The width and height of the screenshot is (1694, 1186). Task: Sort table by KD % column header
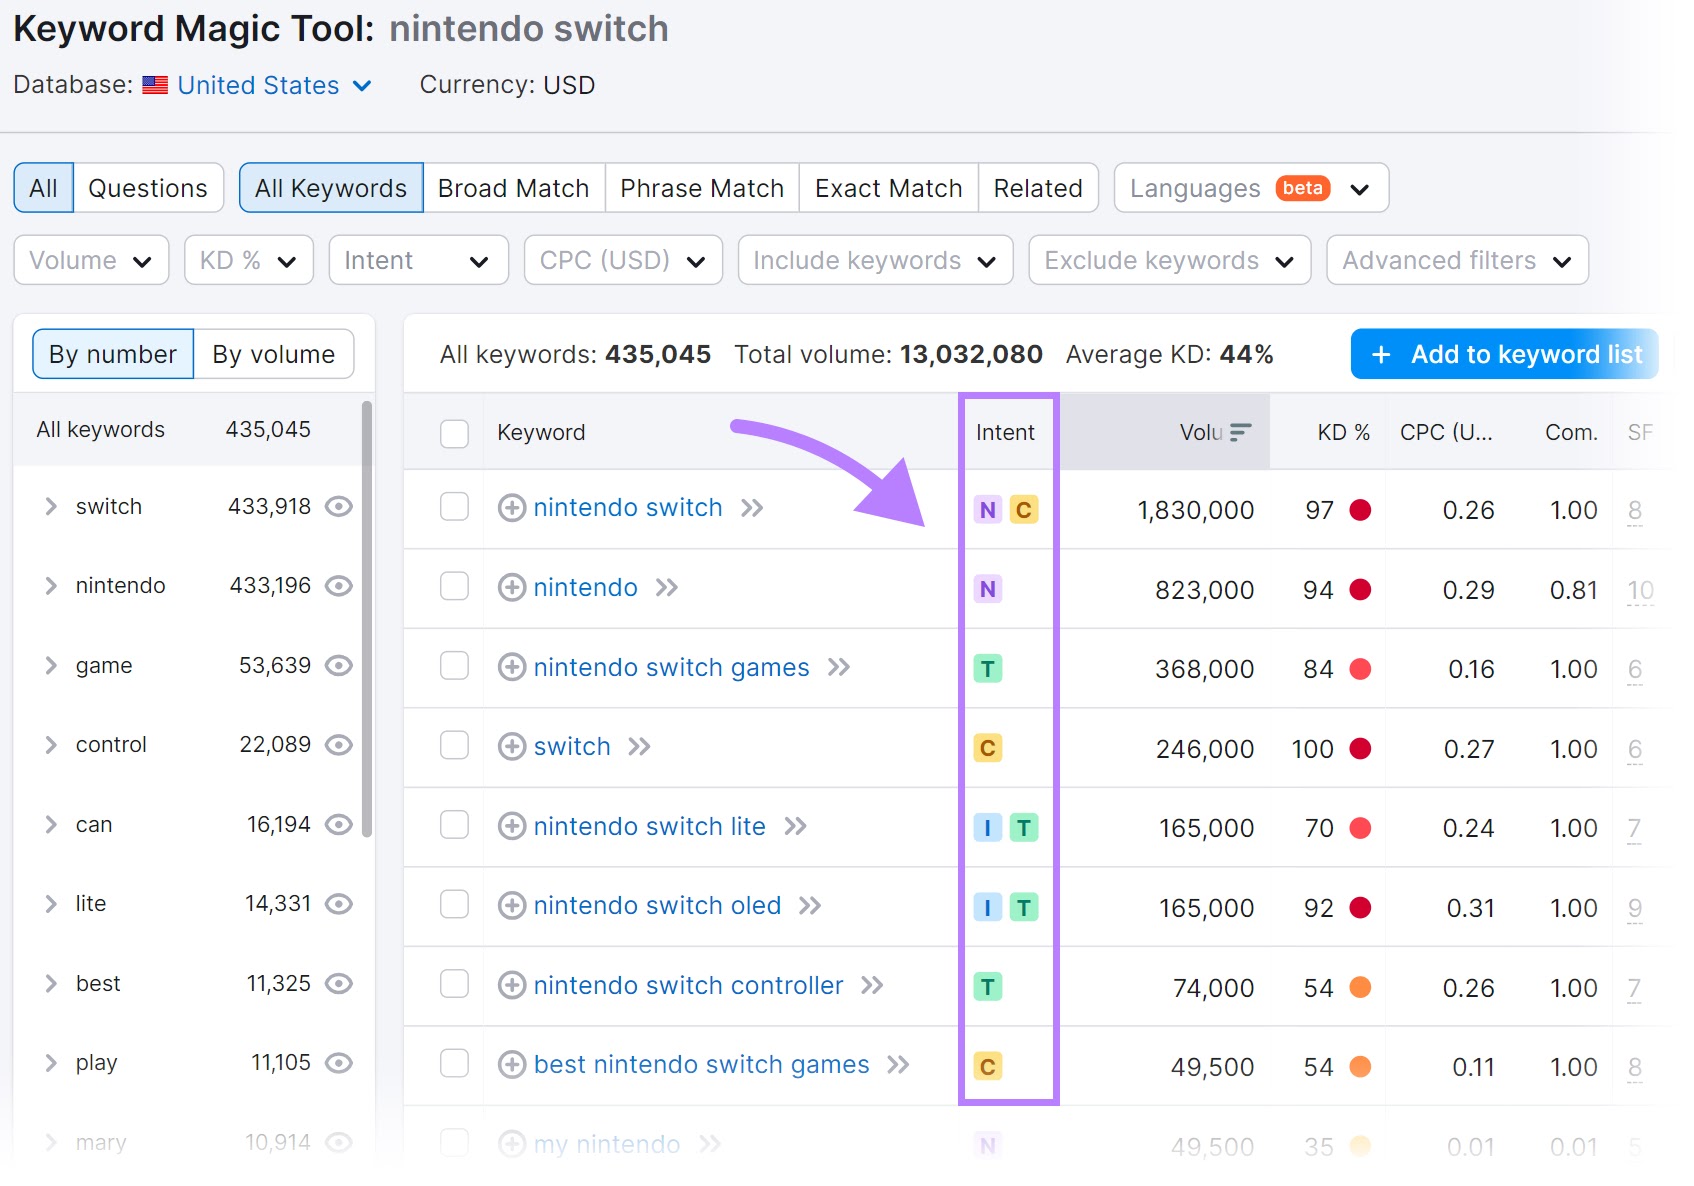(x=1343, y=433)
